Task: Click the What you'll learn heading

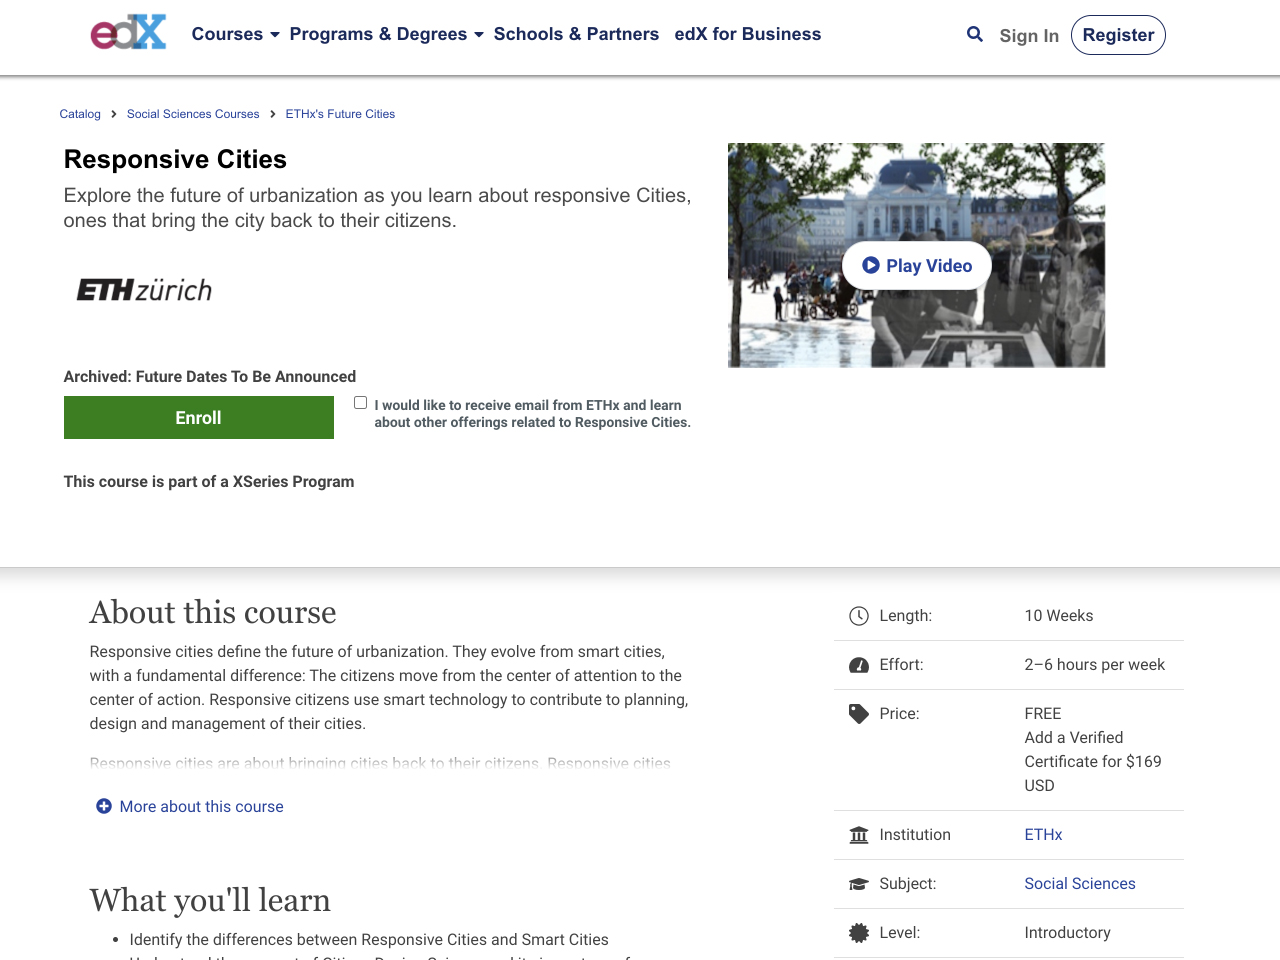Action: (210, 900)
